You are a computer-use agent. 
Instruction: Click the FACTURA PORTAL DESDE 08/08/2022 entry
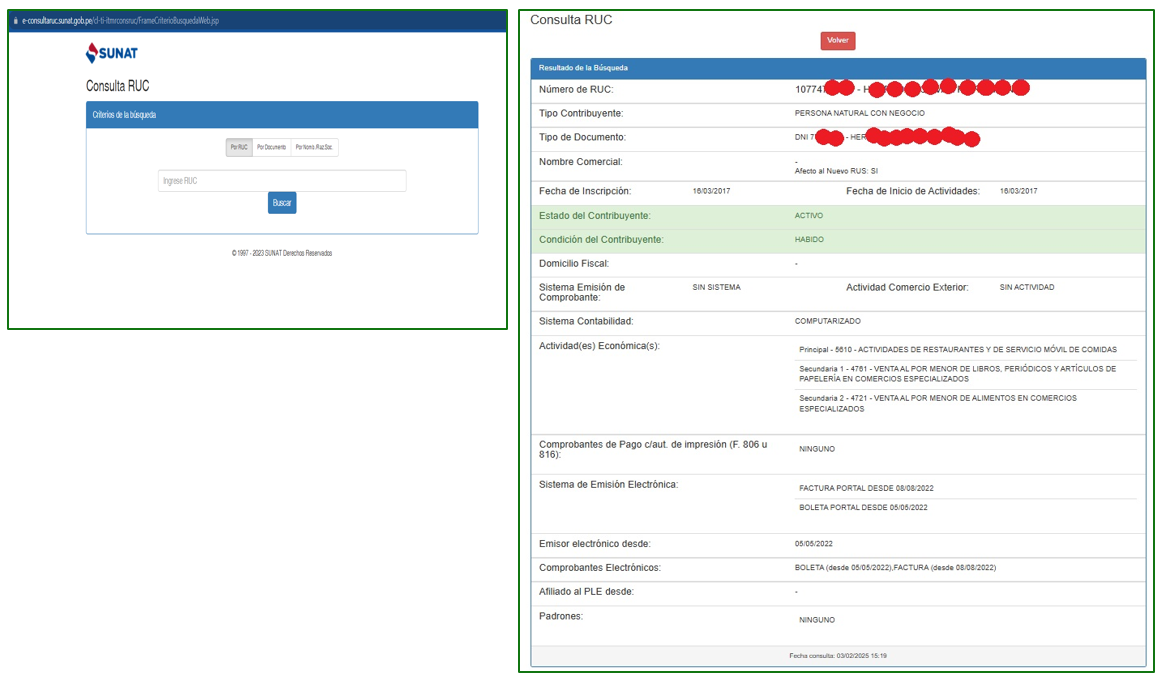click(866, 488)
